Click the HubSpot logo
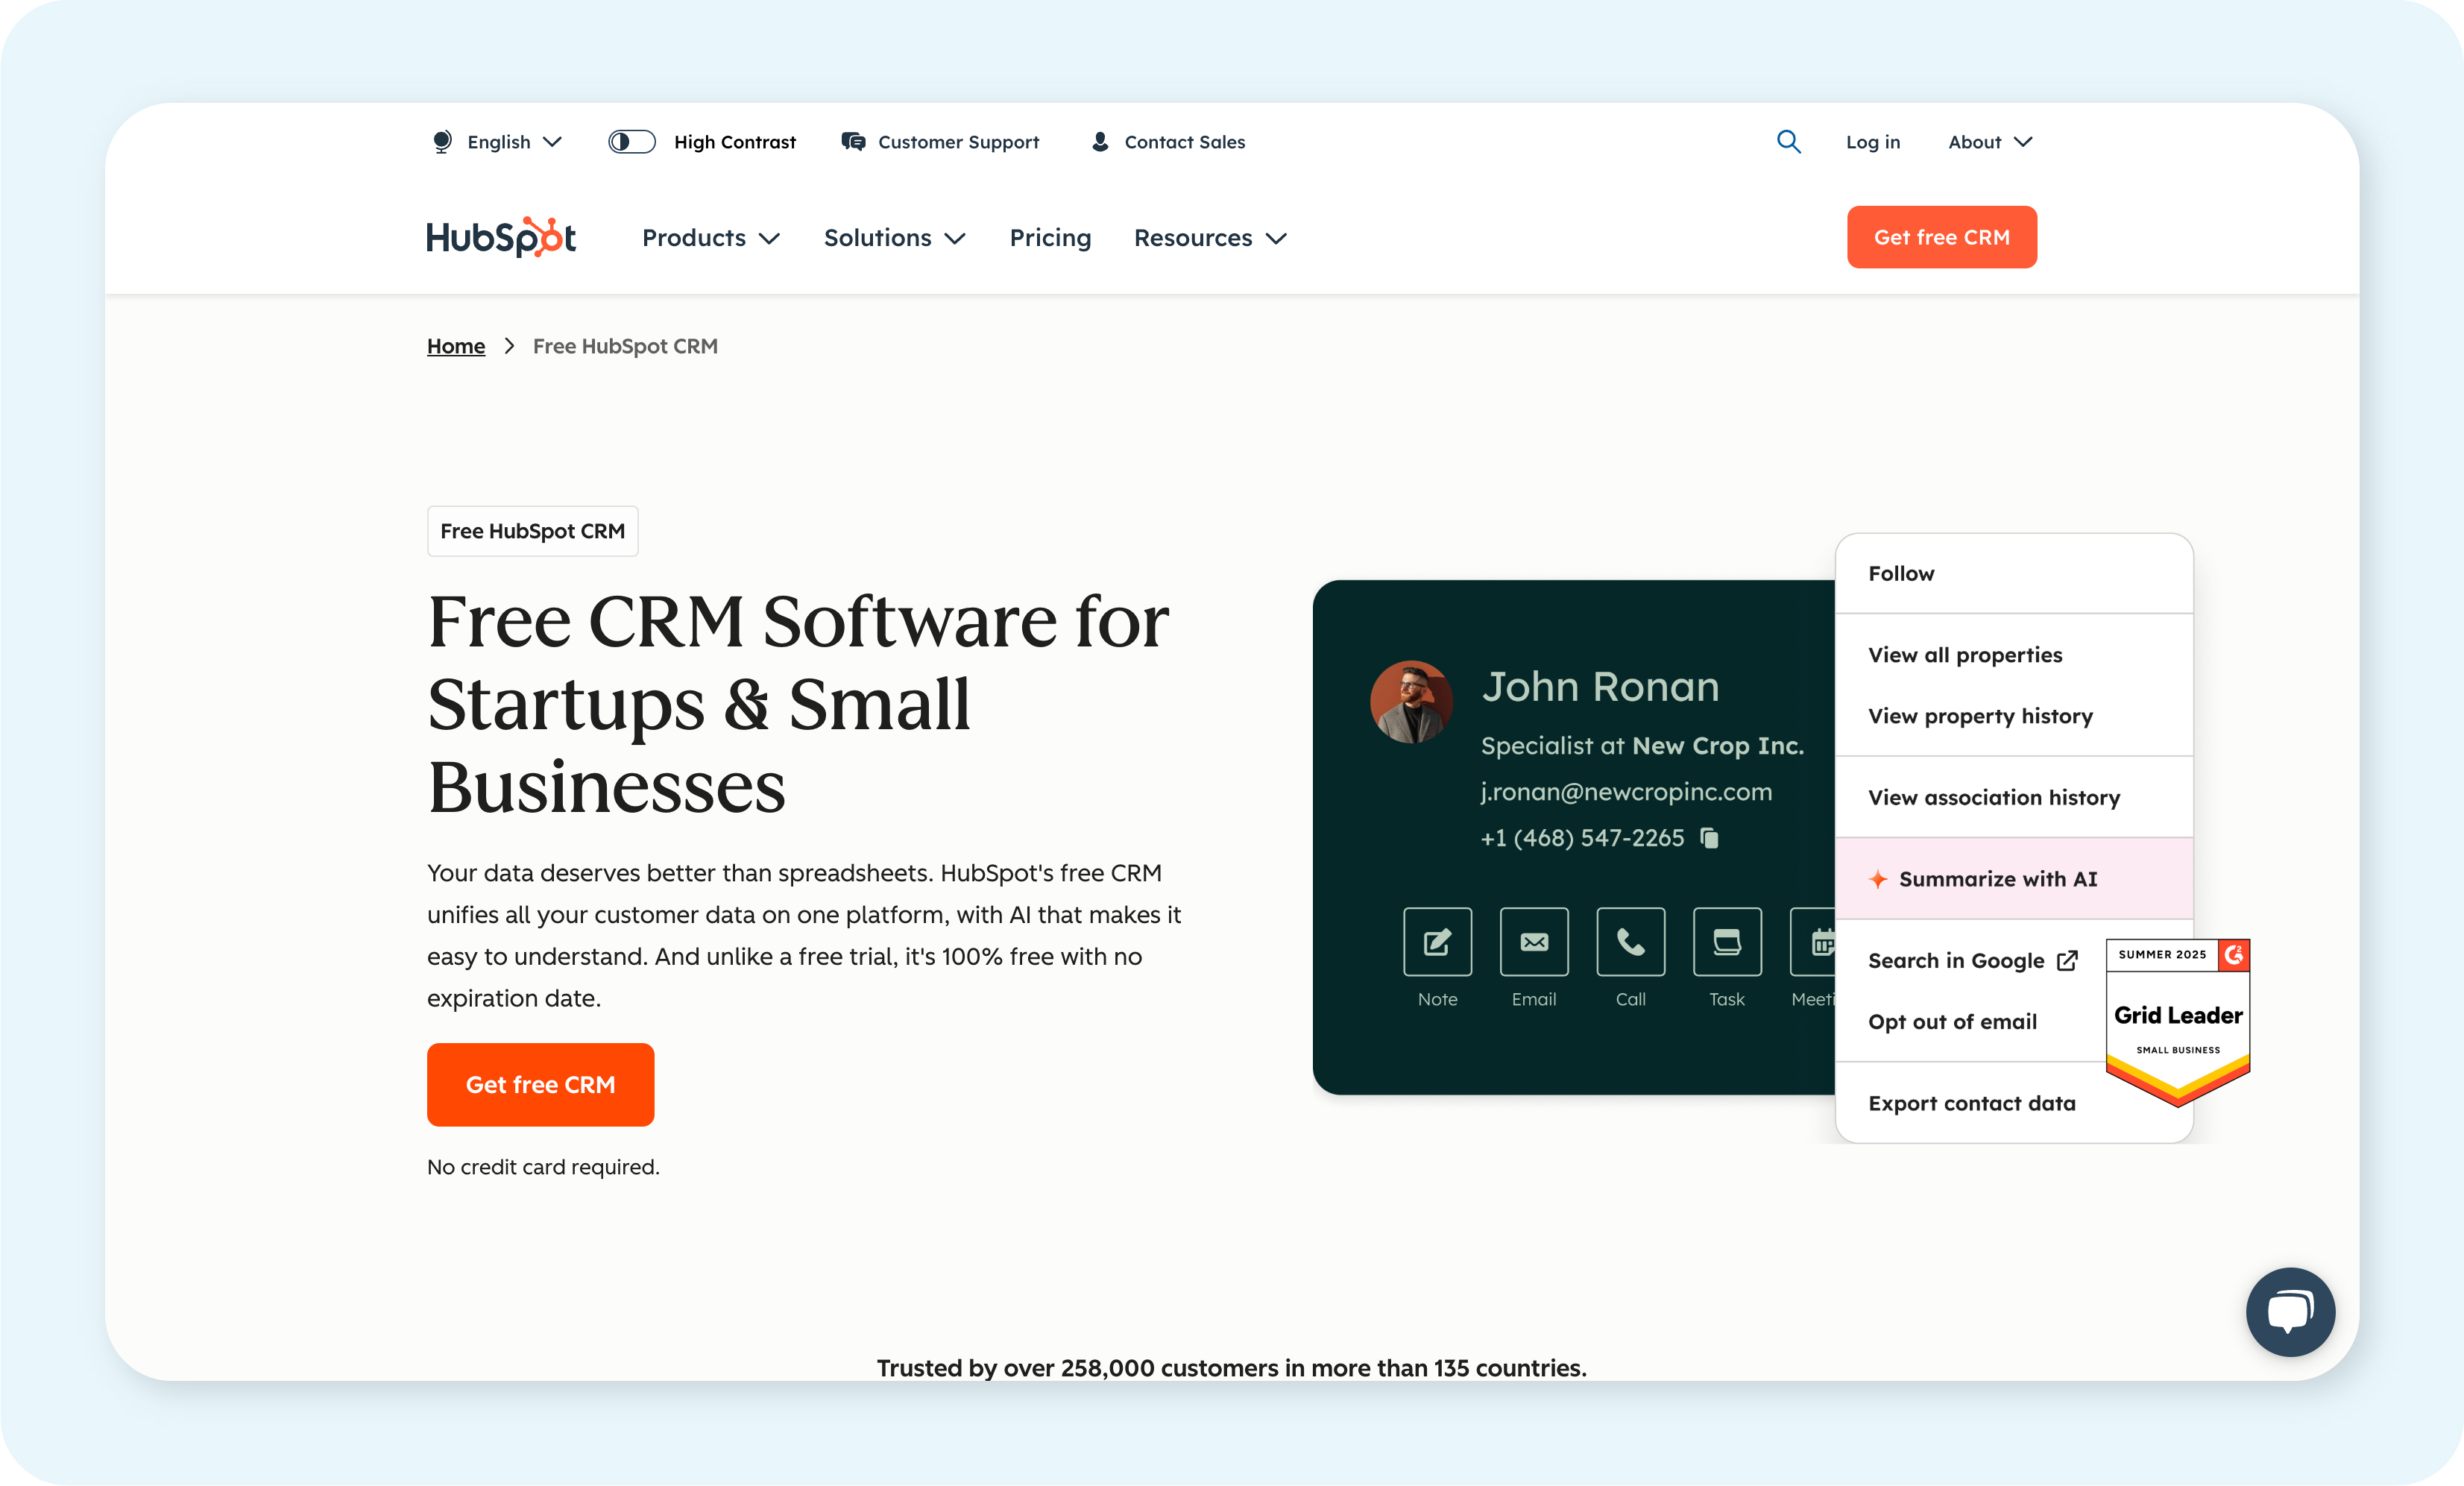Viewport: 2464px width, 1486px height. pyautogui.click(x=501, y=238)
